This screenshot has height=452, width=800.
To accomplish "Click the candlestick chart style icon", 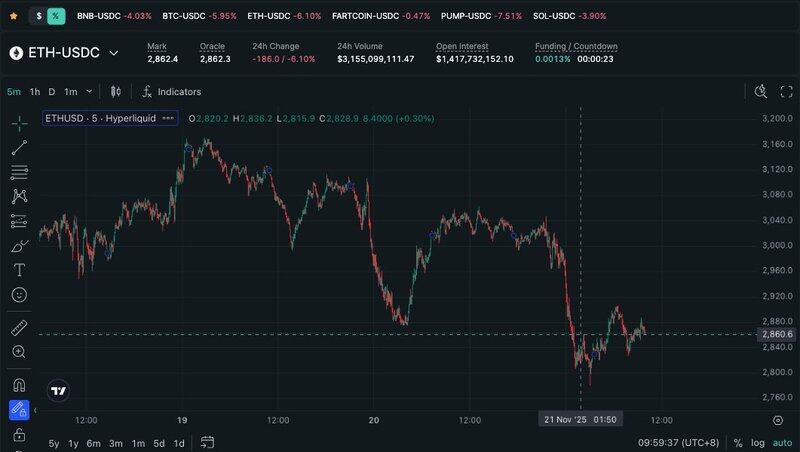I will click(116, 91).
